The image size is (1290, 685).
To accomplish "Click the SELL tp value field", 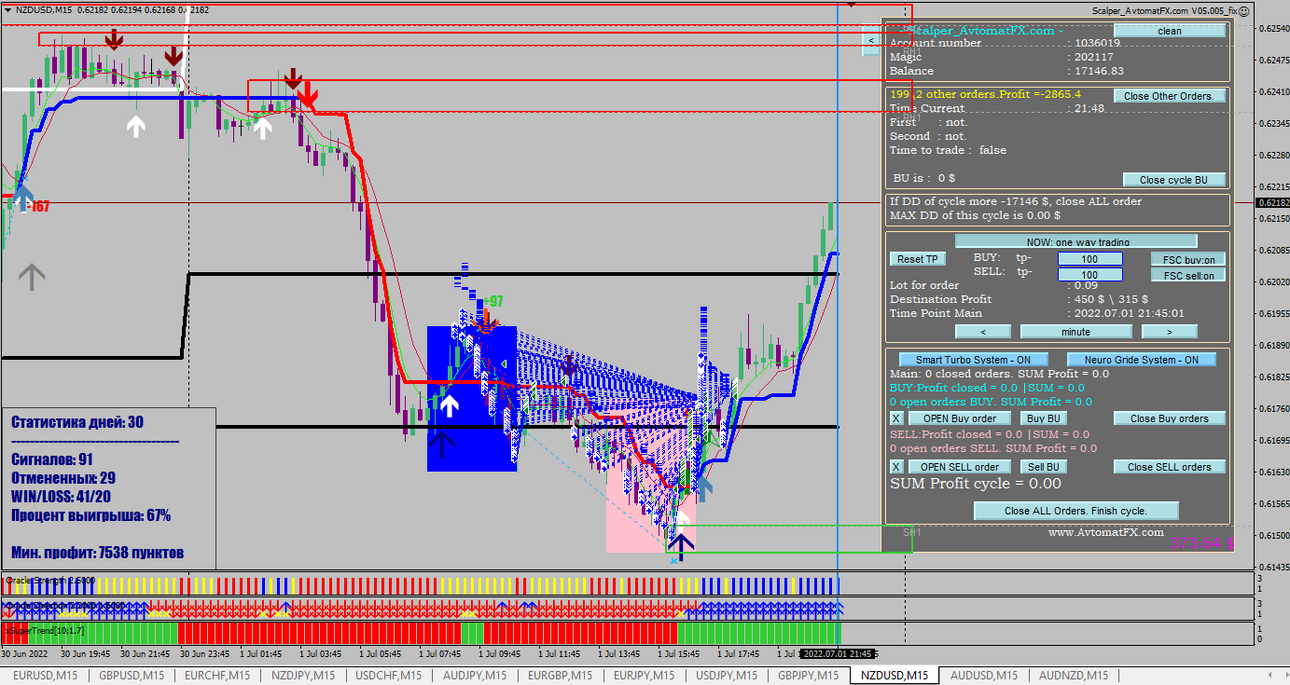I will tap(1090, 274).
